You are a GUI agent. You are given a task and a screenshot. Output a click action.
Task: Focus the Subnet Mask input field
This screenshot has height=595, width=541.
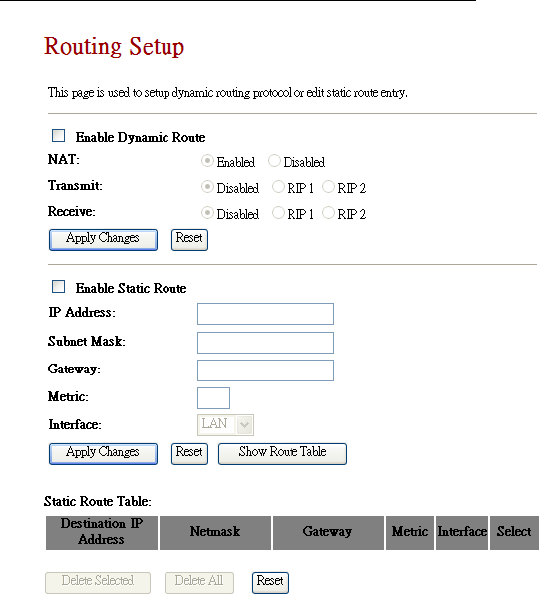266,343
